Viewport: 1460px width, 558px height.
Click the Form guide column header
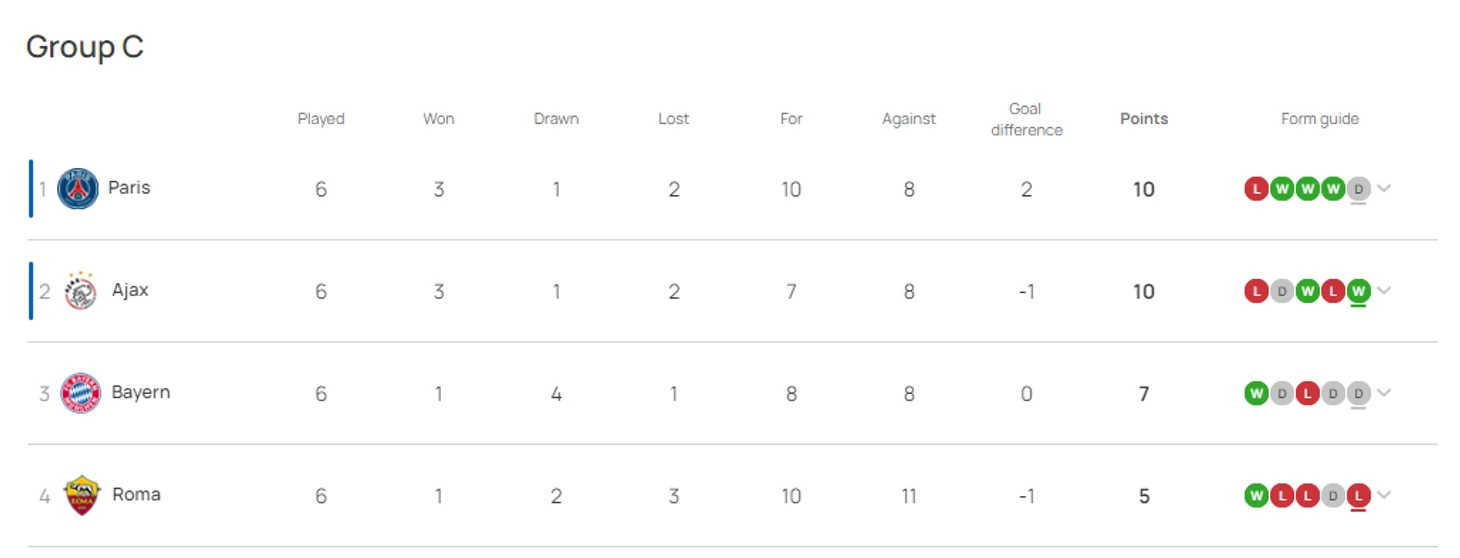pos(1320,119)
